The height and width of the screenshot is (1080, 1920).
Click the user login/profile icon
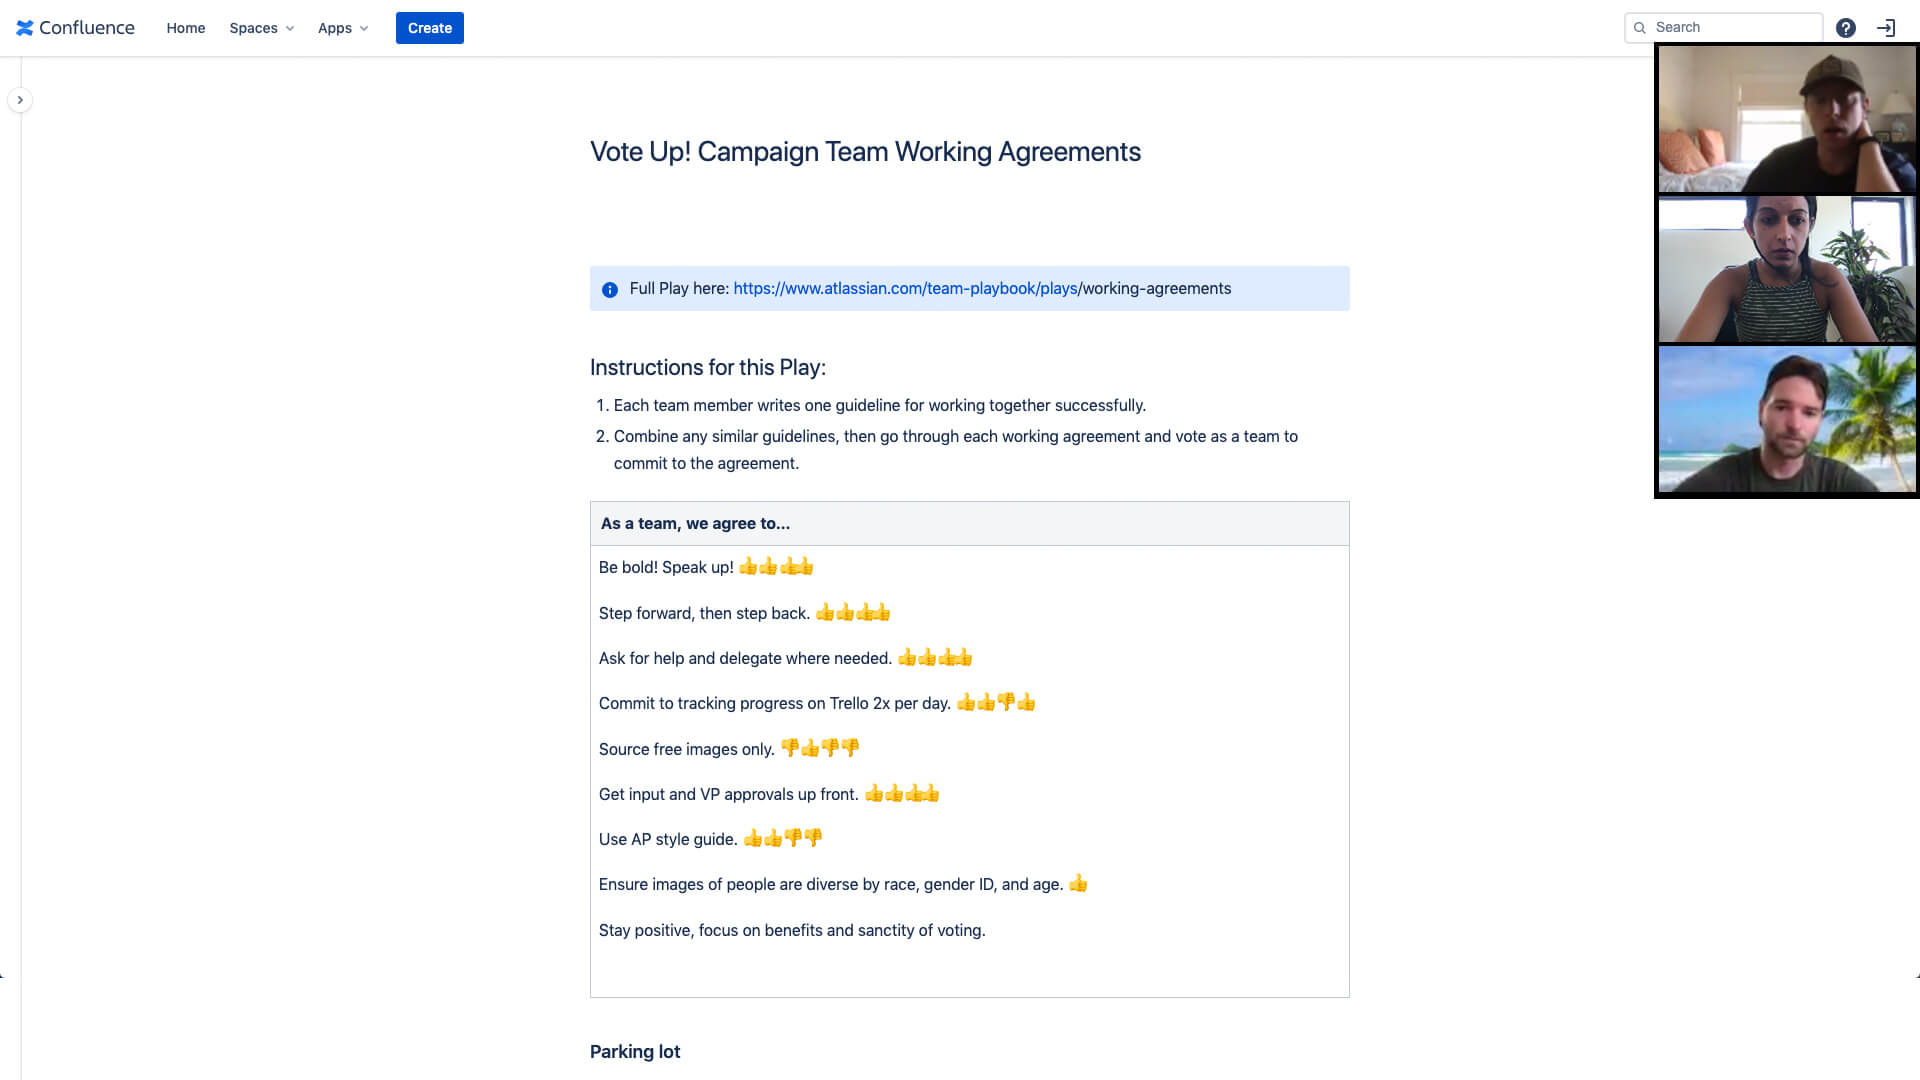[1886, 28]
